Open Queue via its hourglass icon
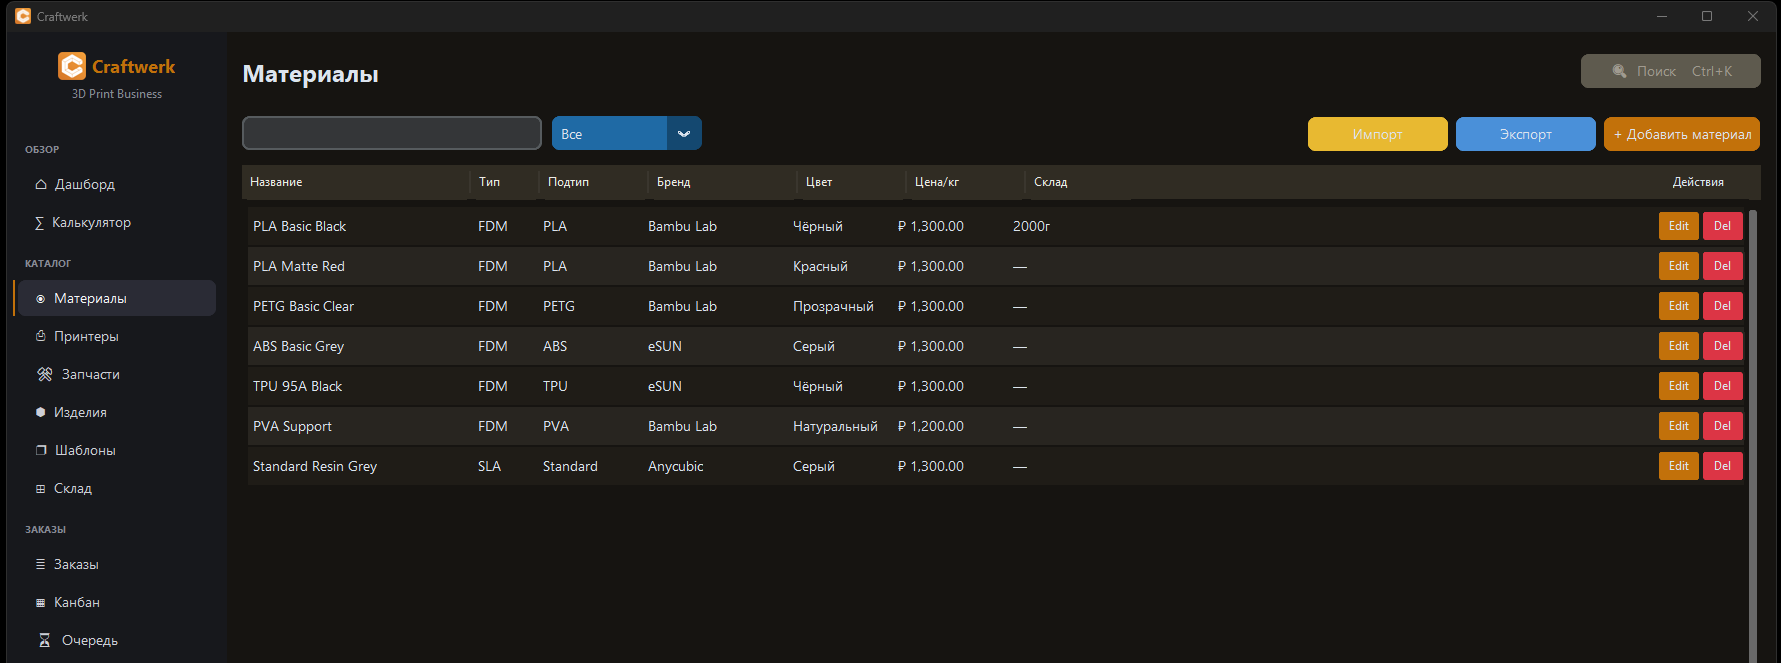This screenshot has height=663, width=1781. click(45, 641)
